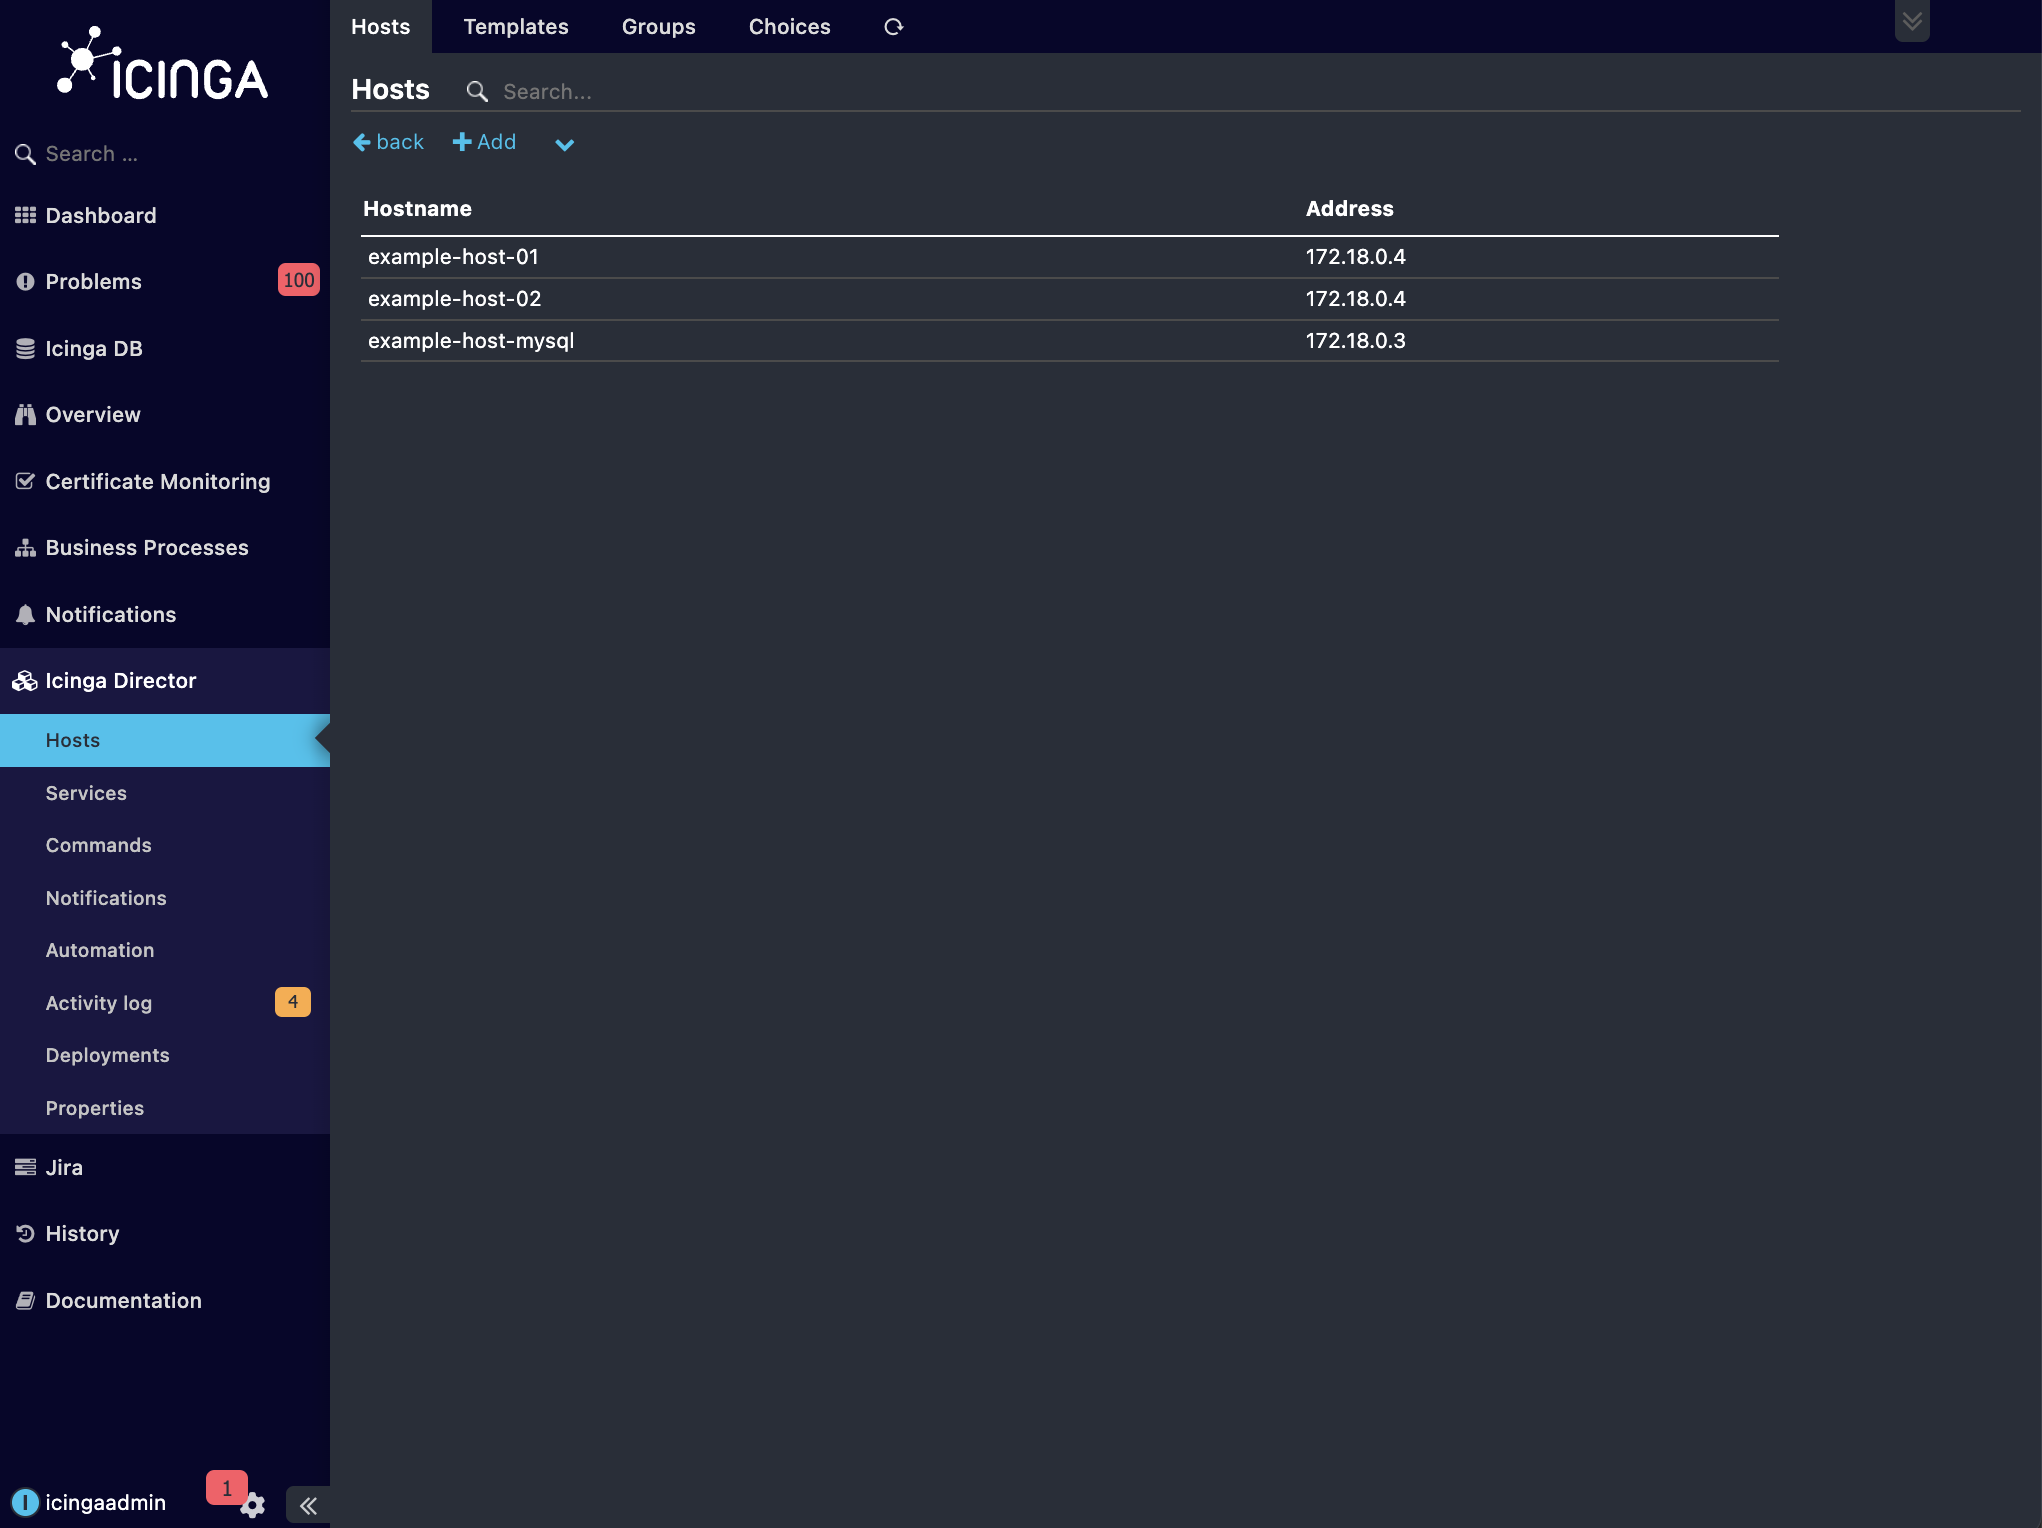The height and width of the screenshot is (1528, 2042).
Task: Switch to the Hosts tab
Action: (x=381, y=27)
